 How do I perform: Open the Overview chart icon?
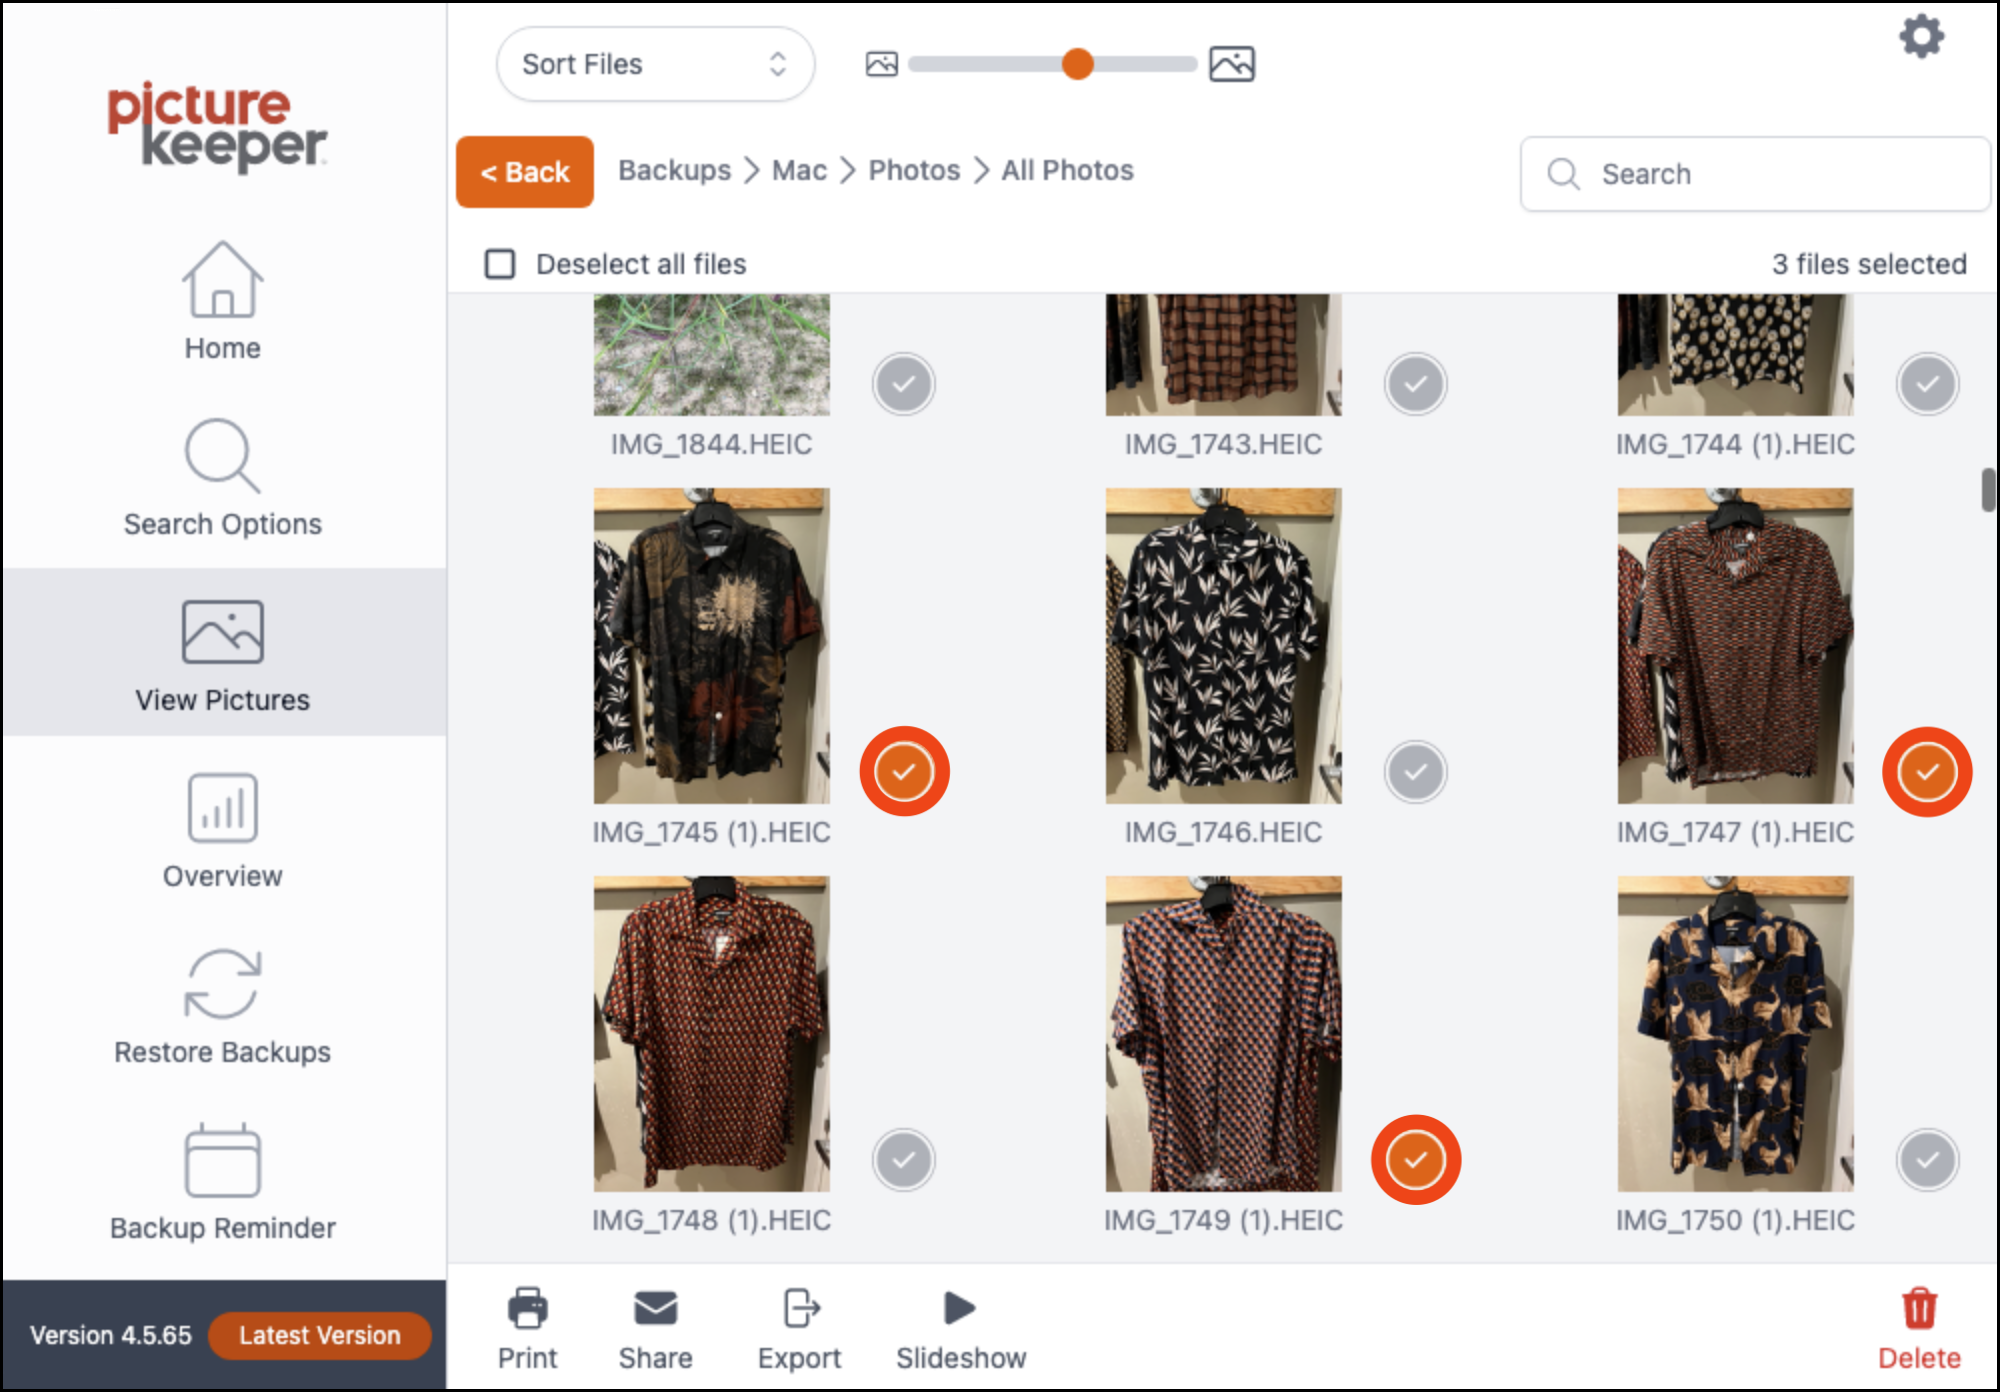pyautogui.click(x=222, y=808)
